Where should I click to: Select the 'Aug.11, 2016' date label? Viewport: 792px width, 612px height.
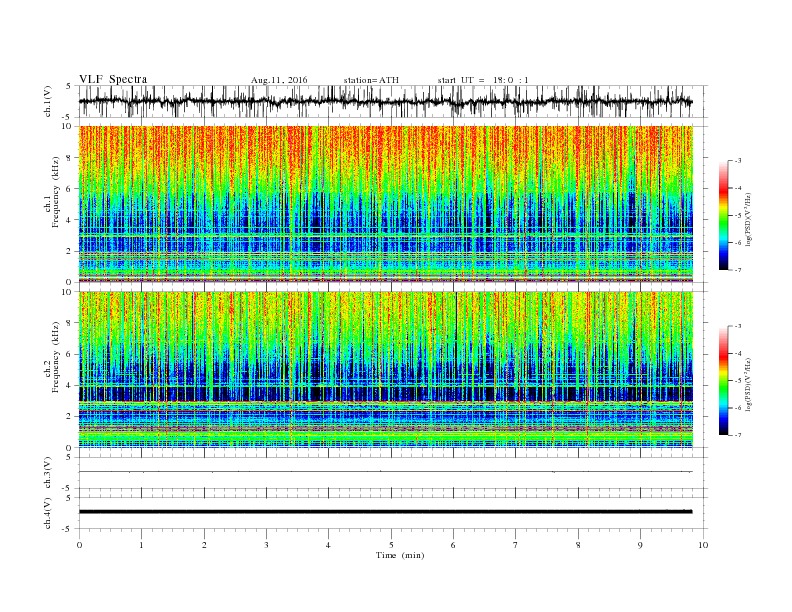coord(279,80)
